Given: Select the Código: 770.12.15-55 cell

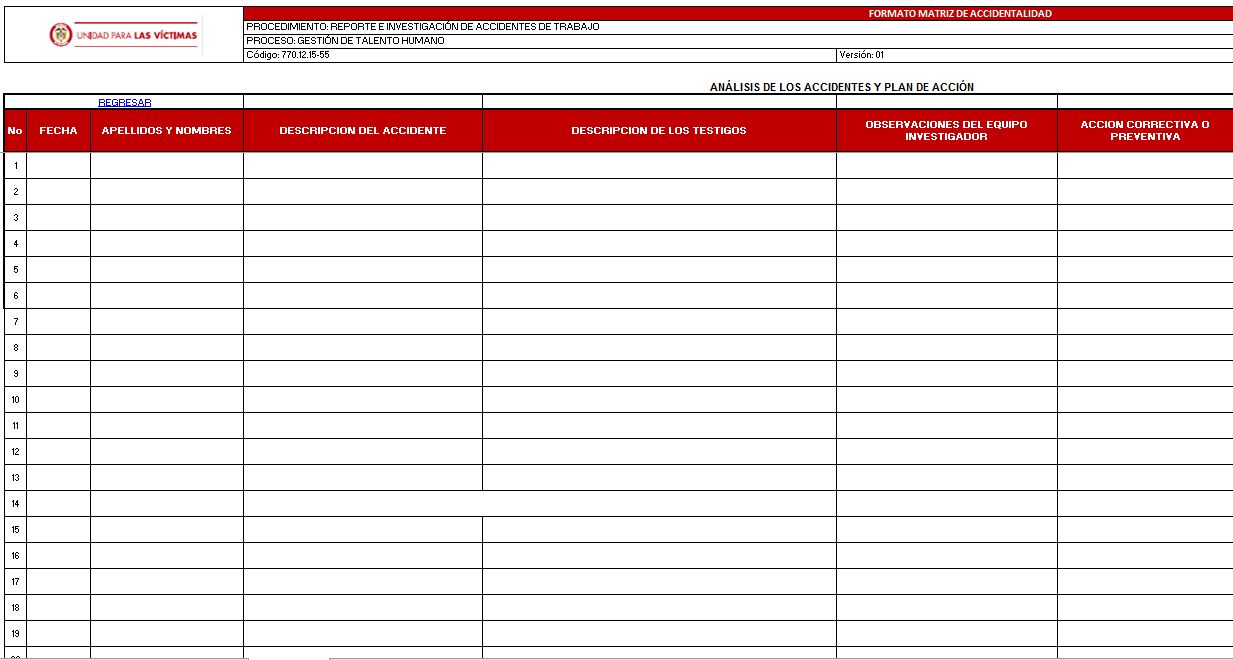Looking at the screenshot, I should pos(540,55).
